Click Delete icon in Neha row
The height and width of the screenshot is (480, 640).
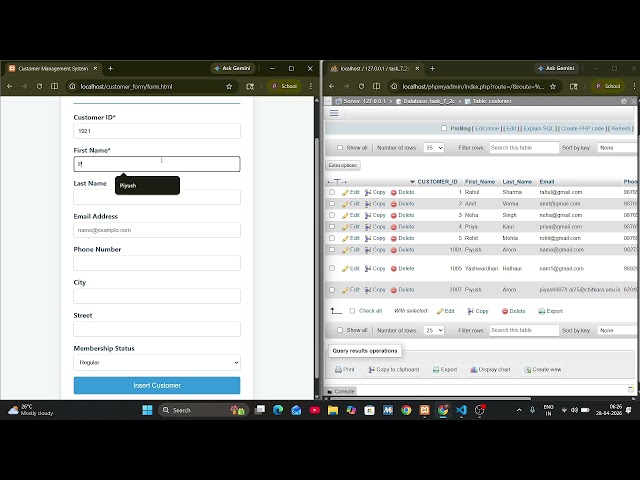pyautogui.click(x=393, y=215)
